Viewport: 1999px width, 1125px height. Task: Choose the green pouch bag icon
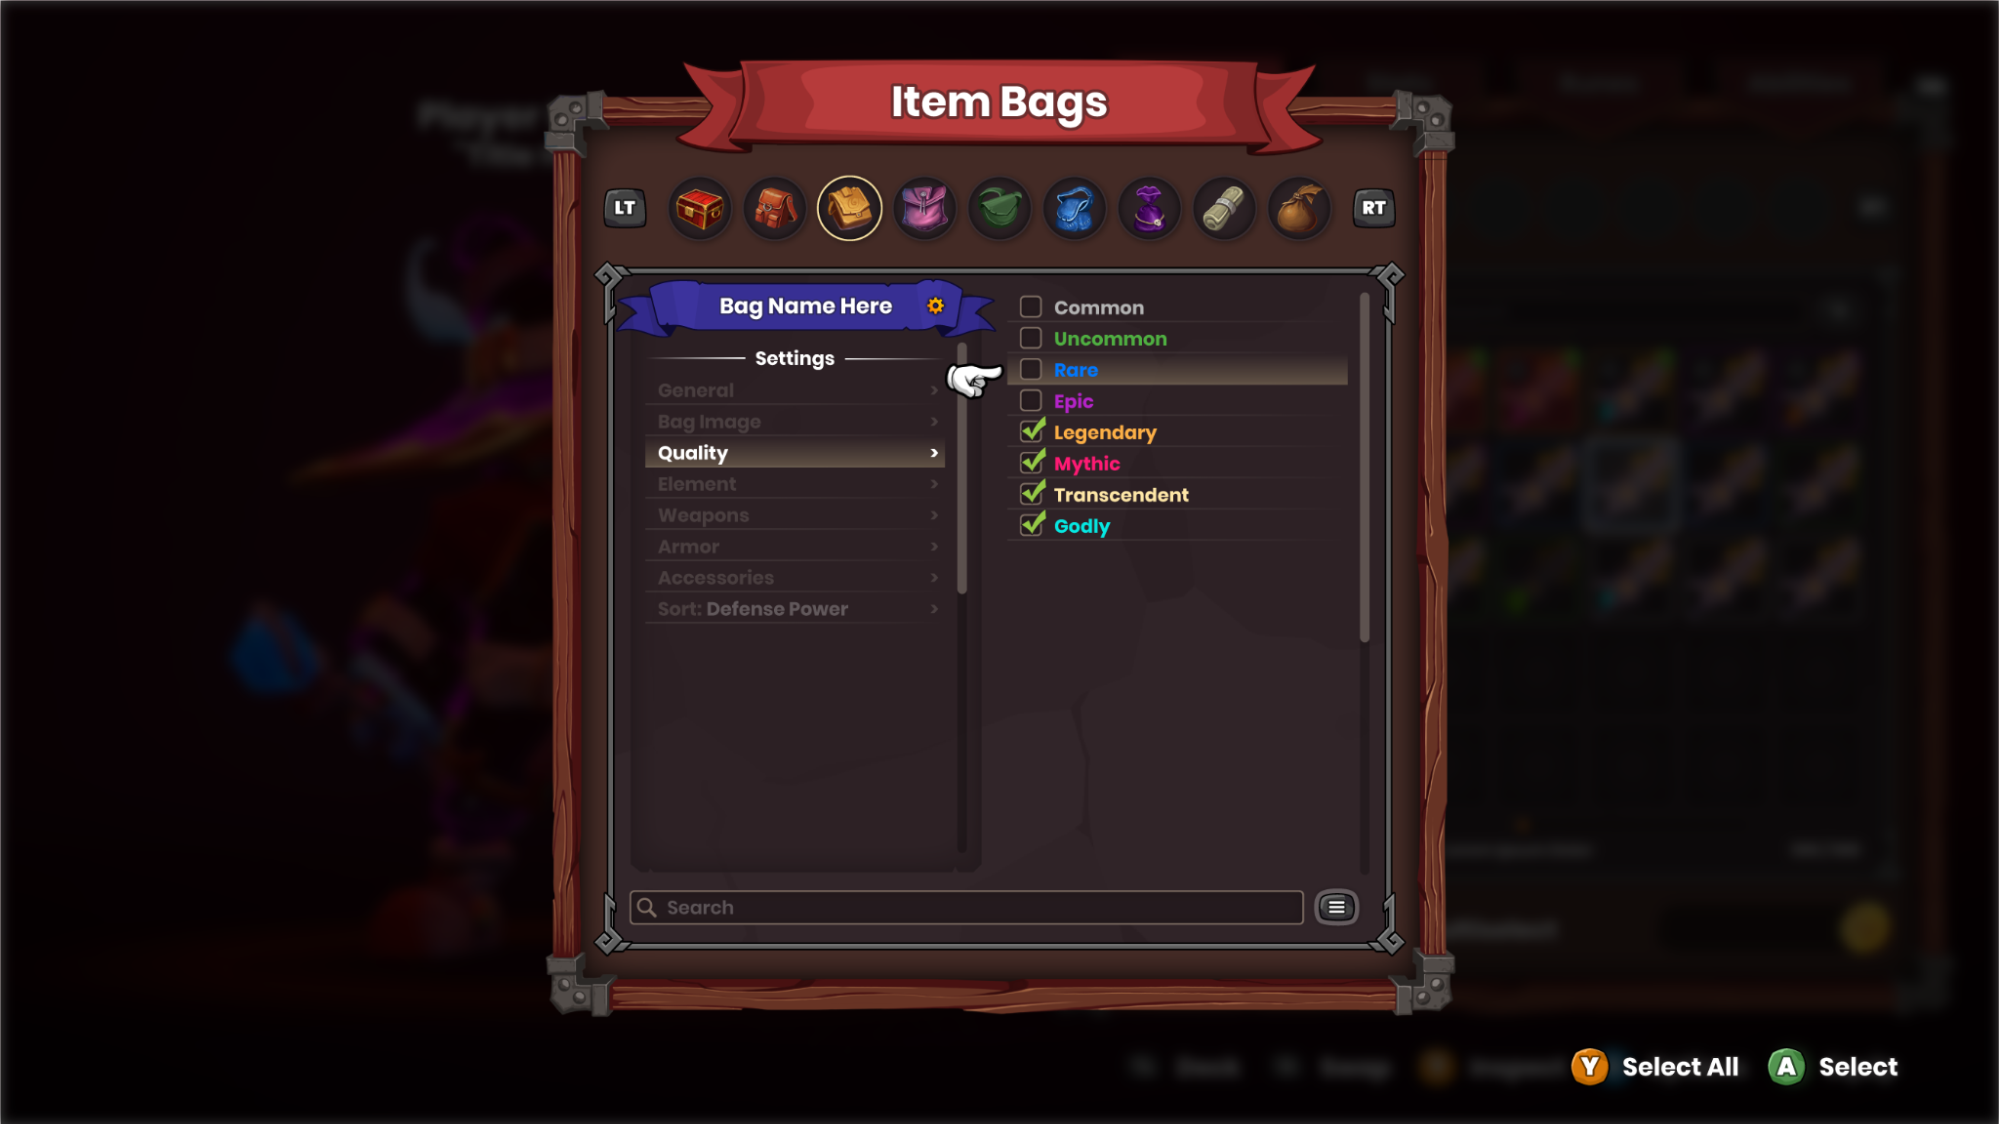pyautogui.click(x=999, y=208)
